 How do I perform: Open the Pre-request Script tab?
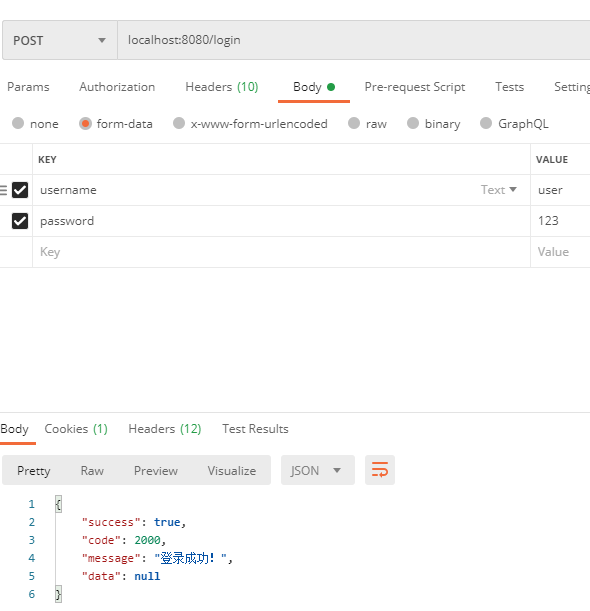coord(415,87)
